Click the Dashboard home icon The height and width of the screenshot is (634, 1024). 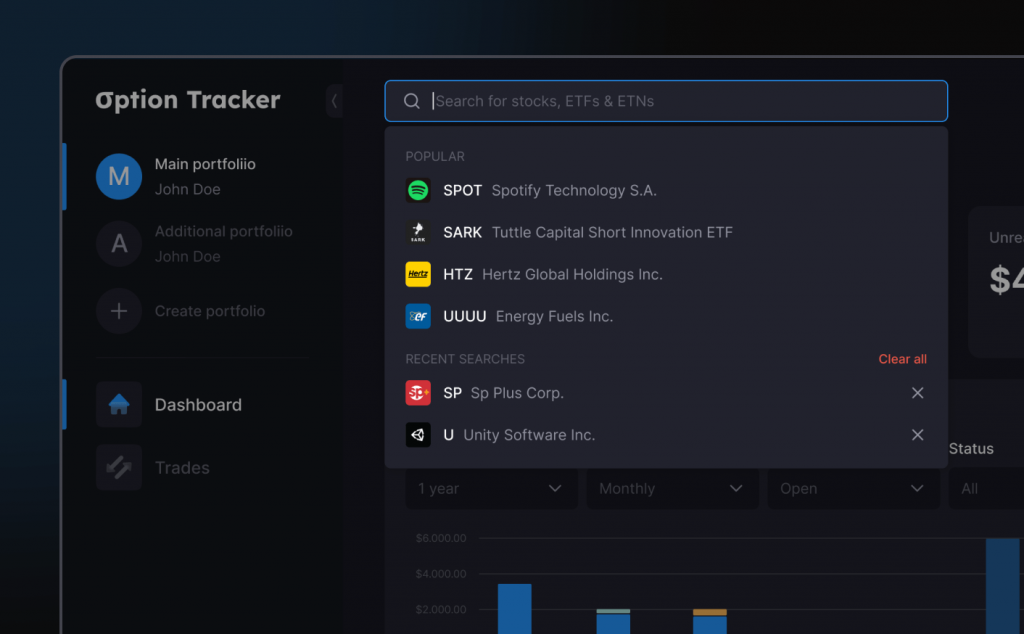[119, 405]
